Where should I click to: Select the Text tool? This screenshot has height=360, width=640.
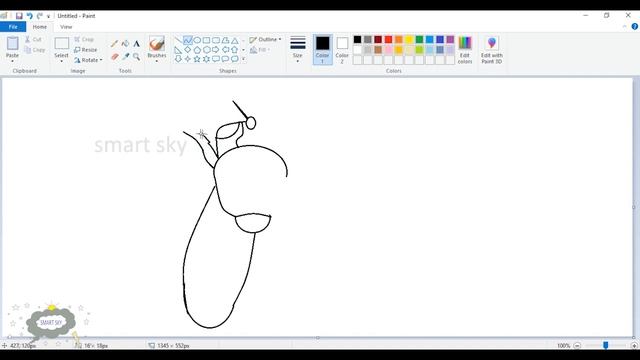click(x=136, y=44)
